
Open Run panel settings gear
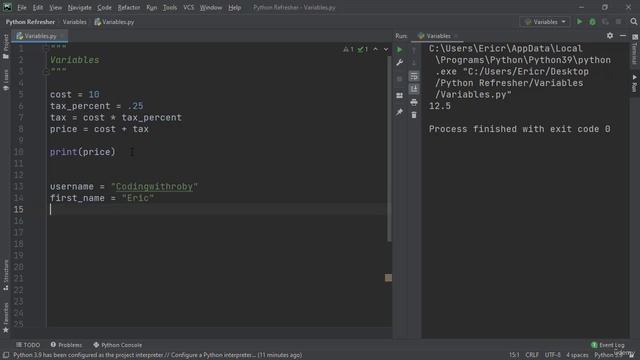tap(610, 36)
